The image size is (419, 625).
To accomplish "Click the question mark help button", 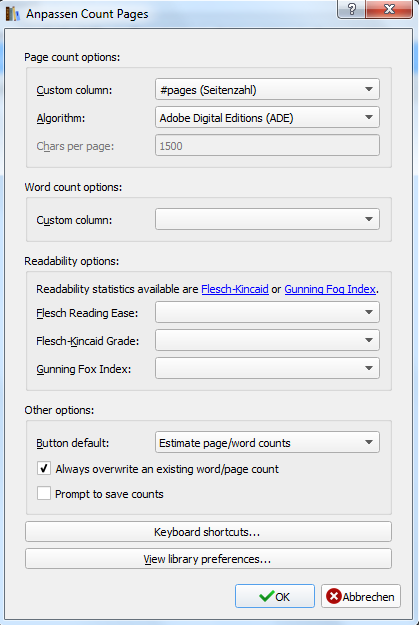I will [352, 9].
